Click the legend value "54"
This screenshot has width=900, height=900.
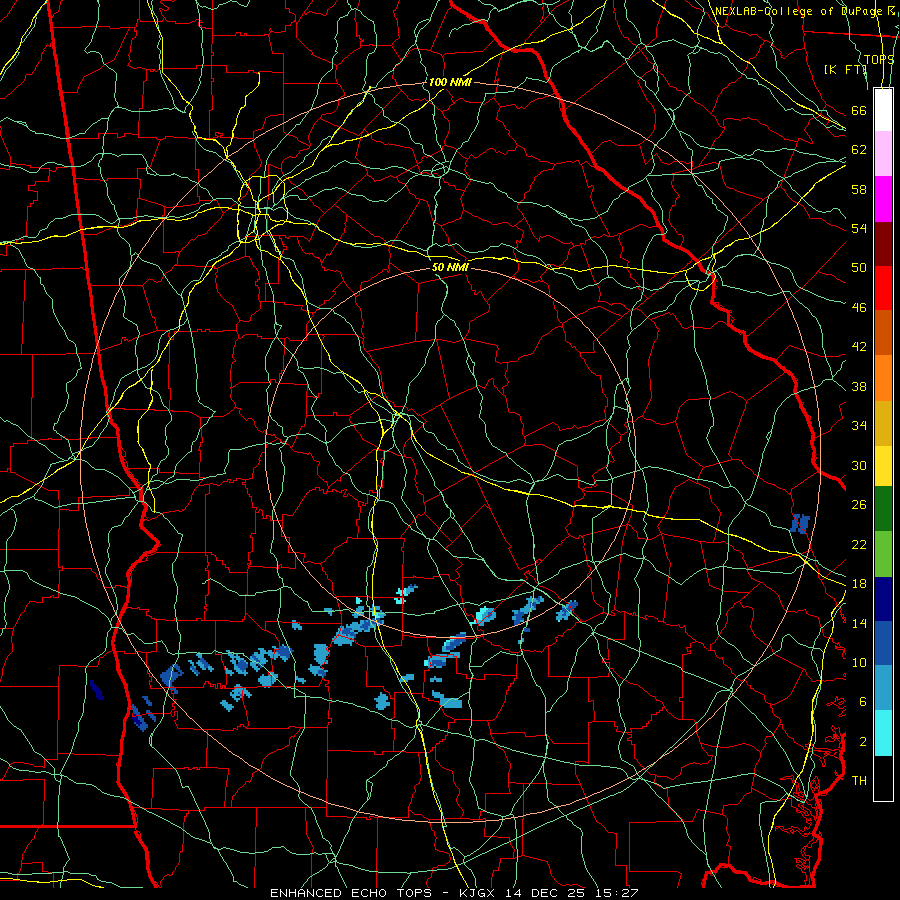[x=859, y=228]
